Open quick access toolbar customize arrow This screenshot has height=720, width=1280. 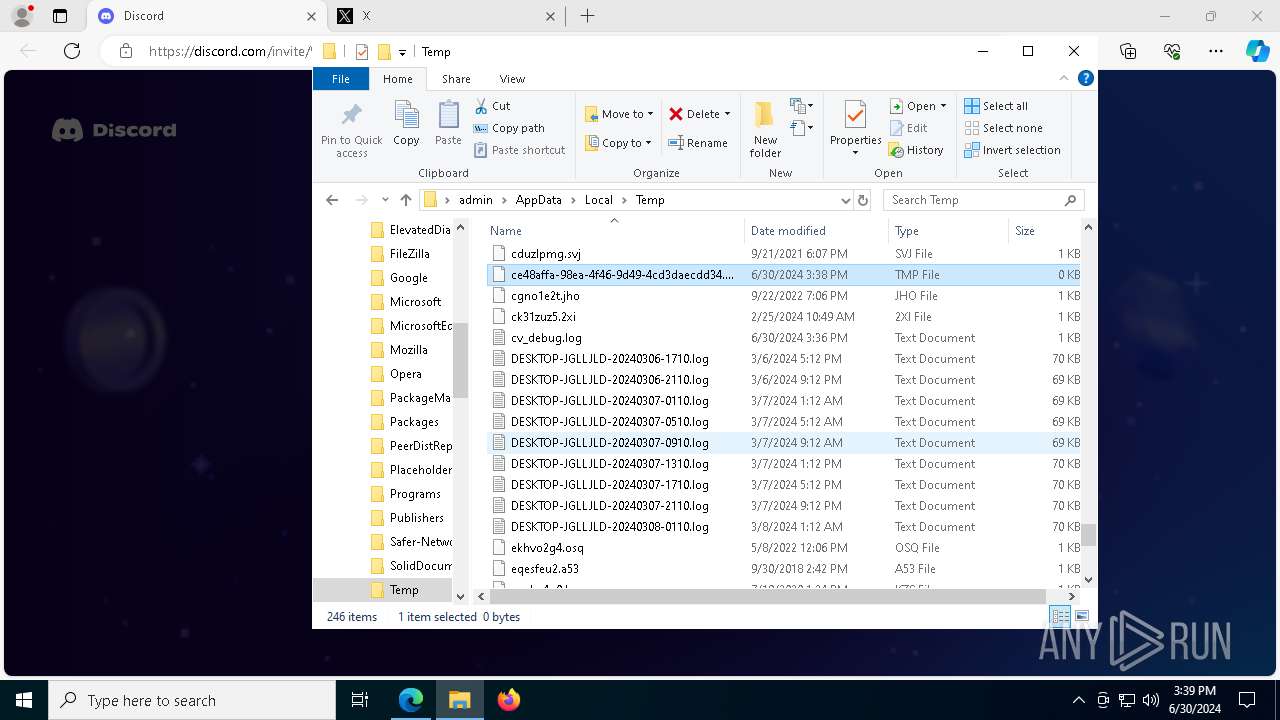[402, 52]
